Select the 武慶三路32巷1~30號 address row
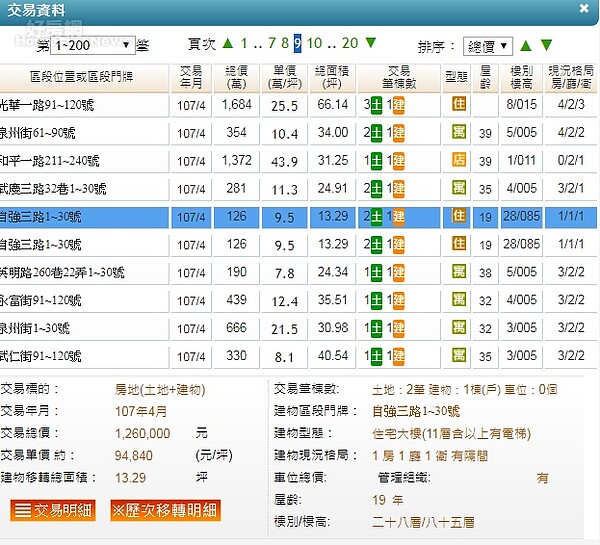 pyautogui.click(x=84, y=189)
